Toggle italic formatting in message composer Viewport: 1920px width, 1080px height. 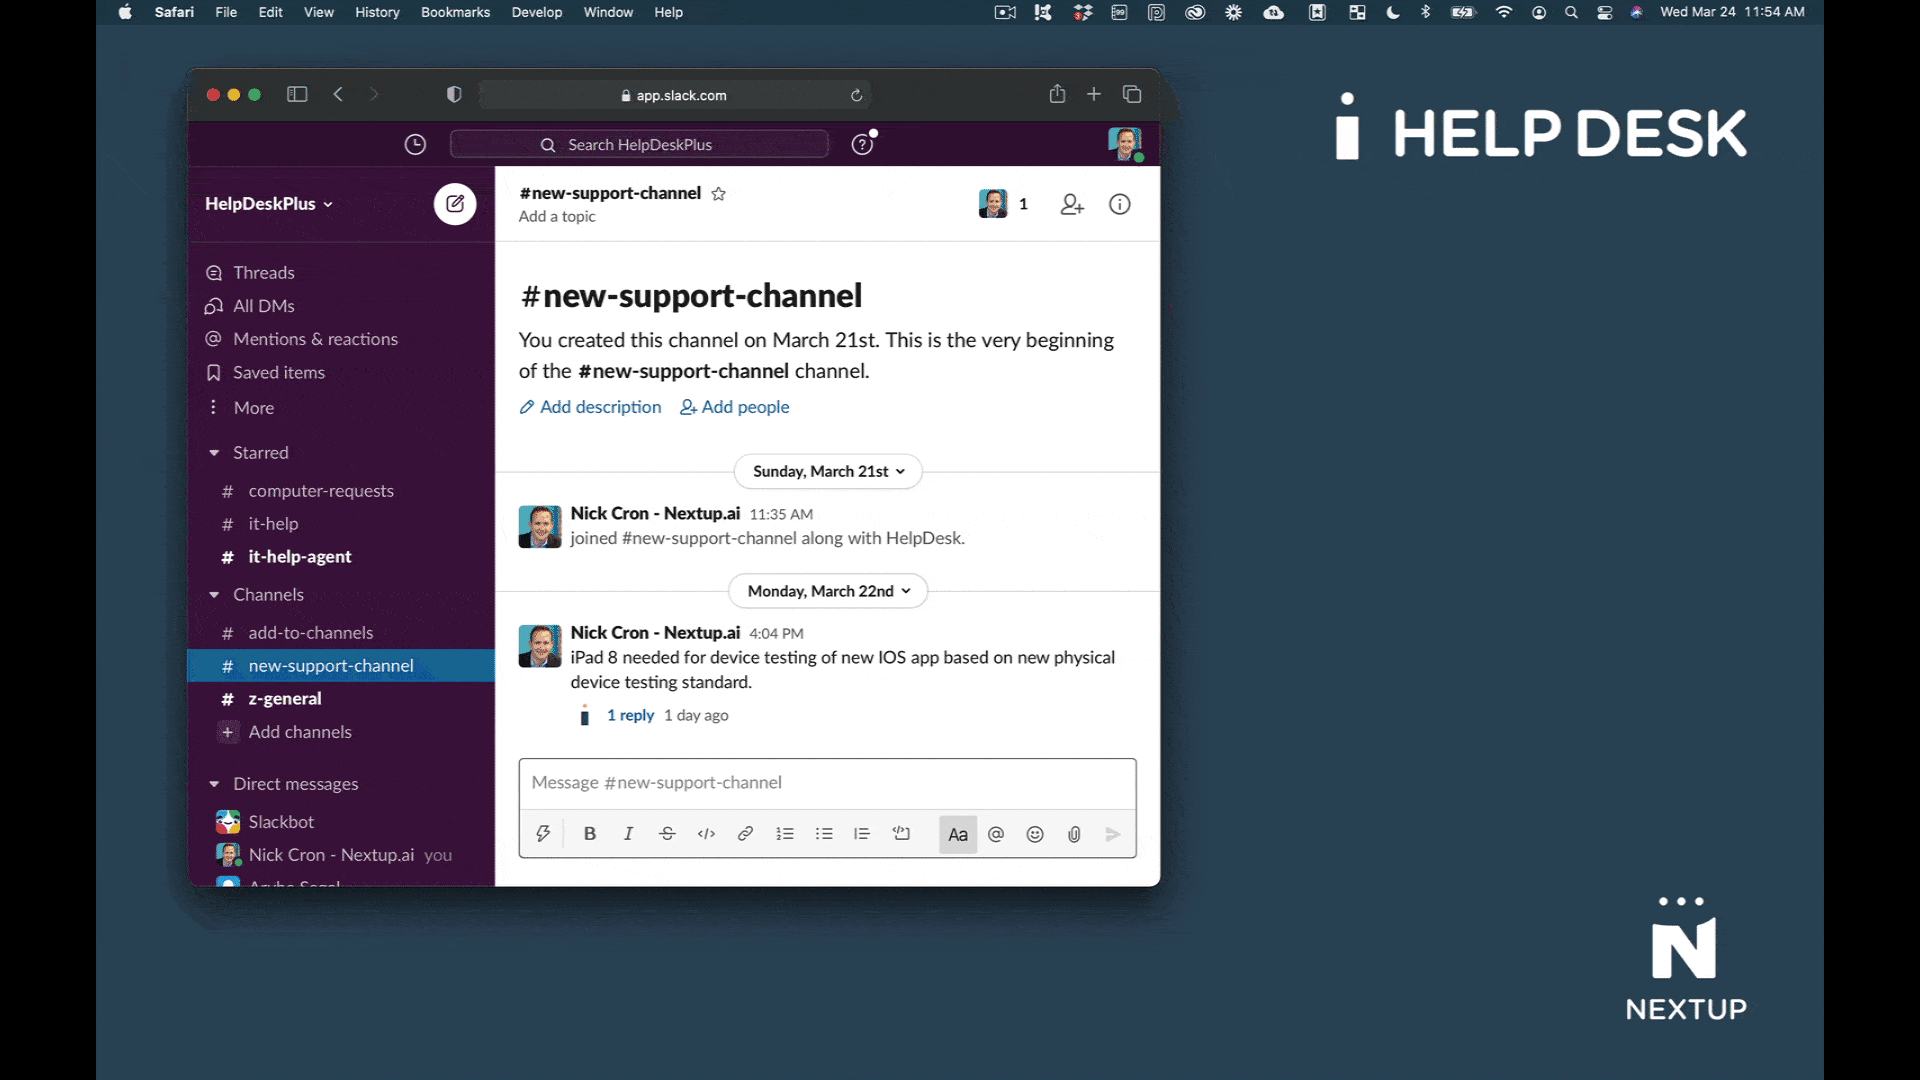pos(628,834)
